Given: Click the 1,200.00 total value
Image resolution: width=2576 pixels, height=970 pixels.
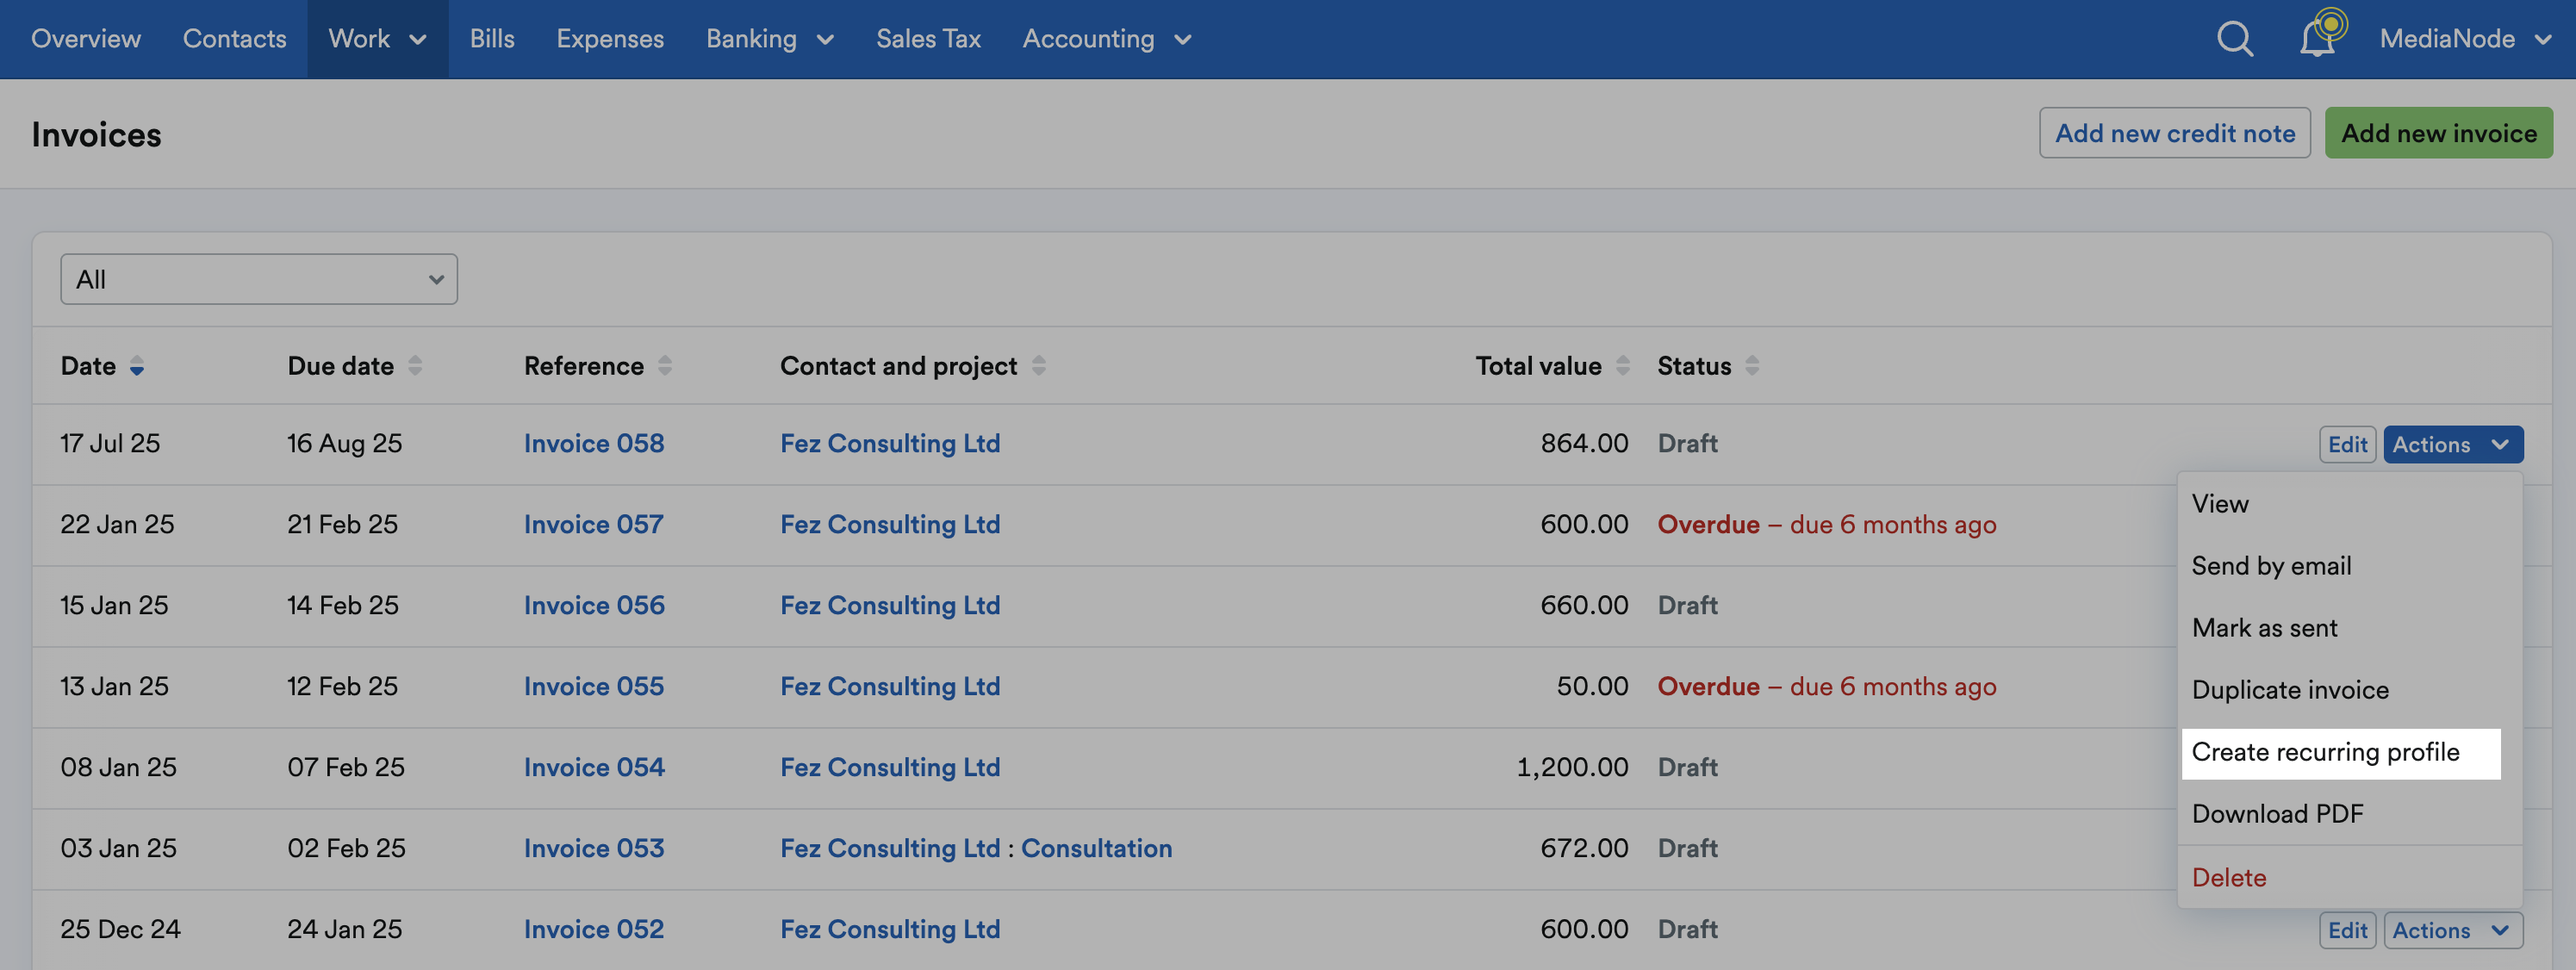Looking at the screenshot, I should (x=1572, y=768).
